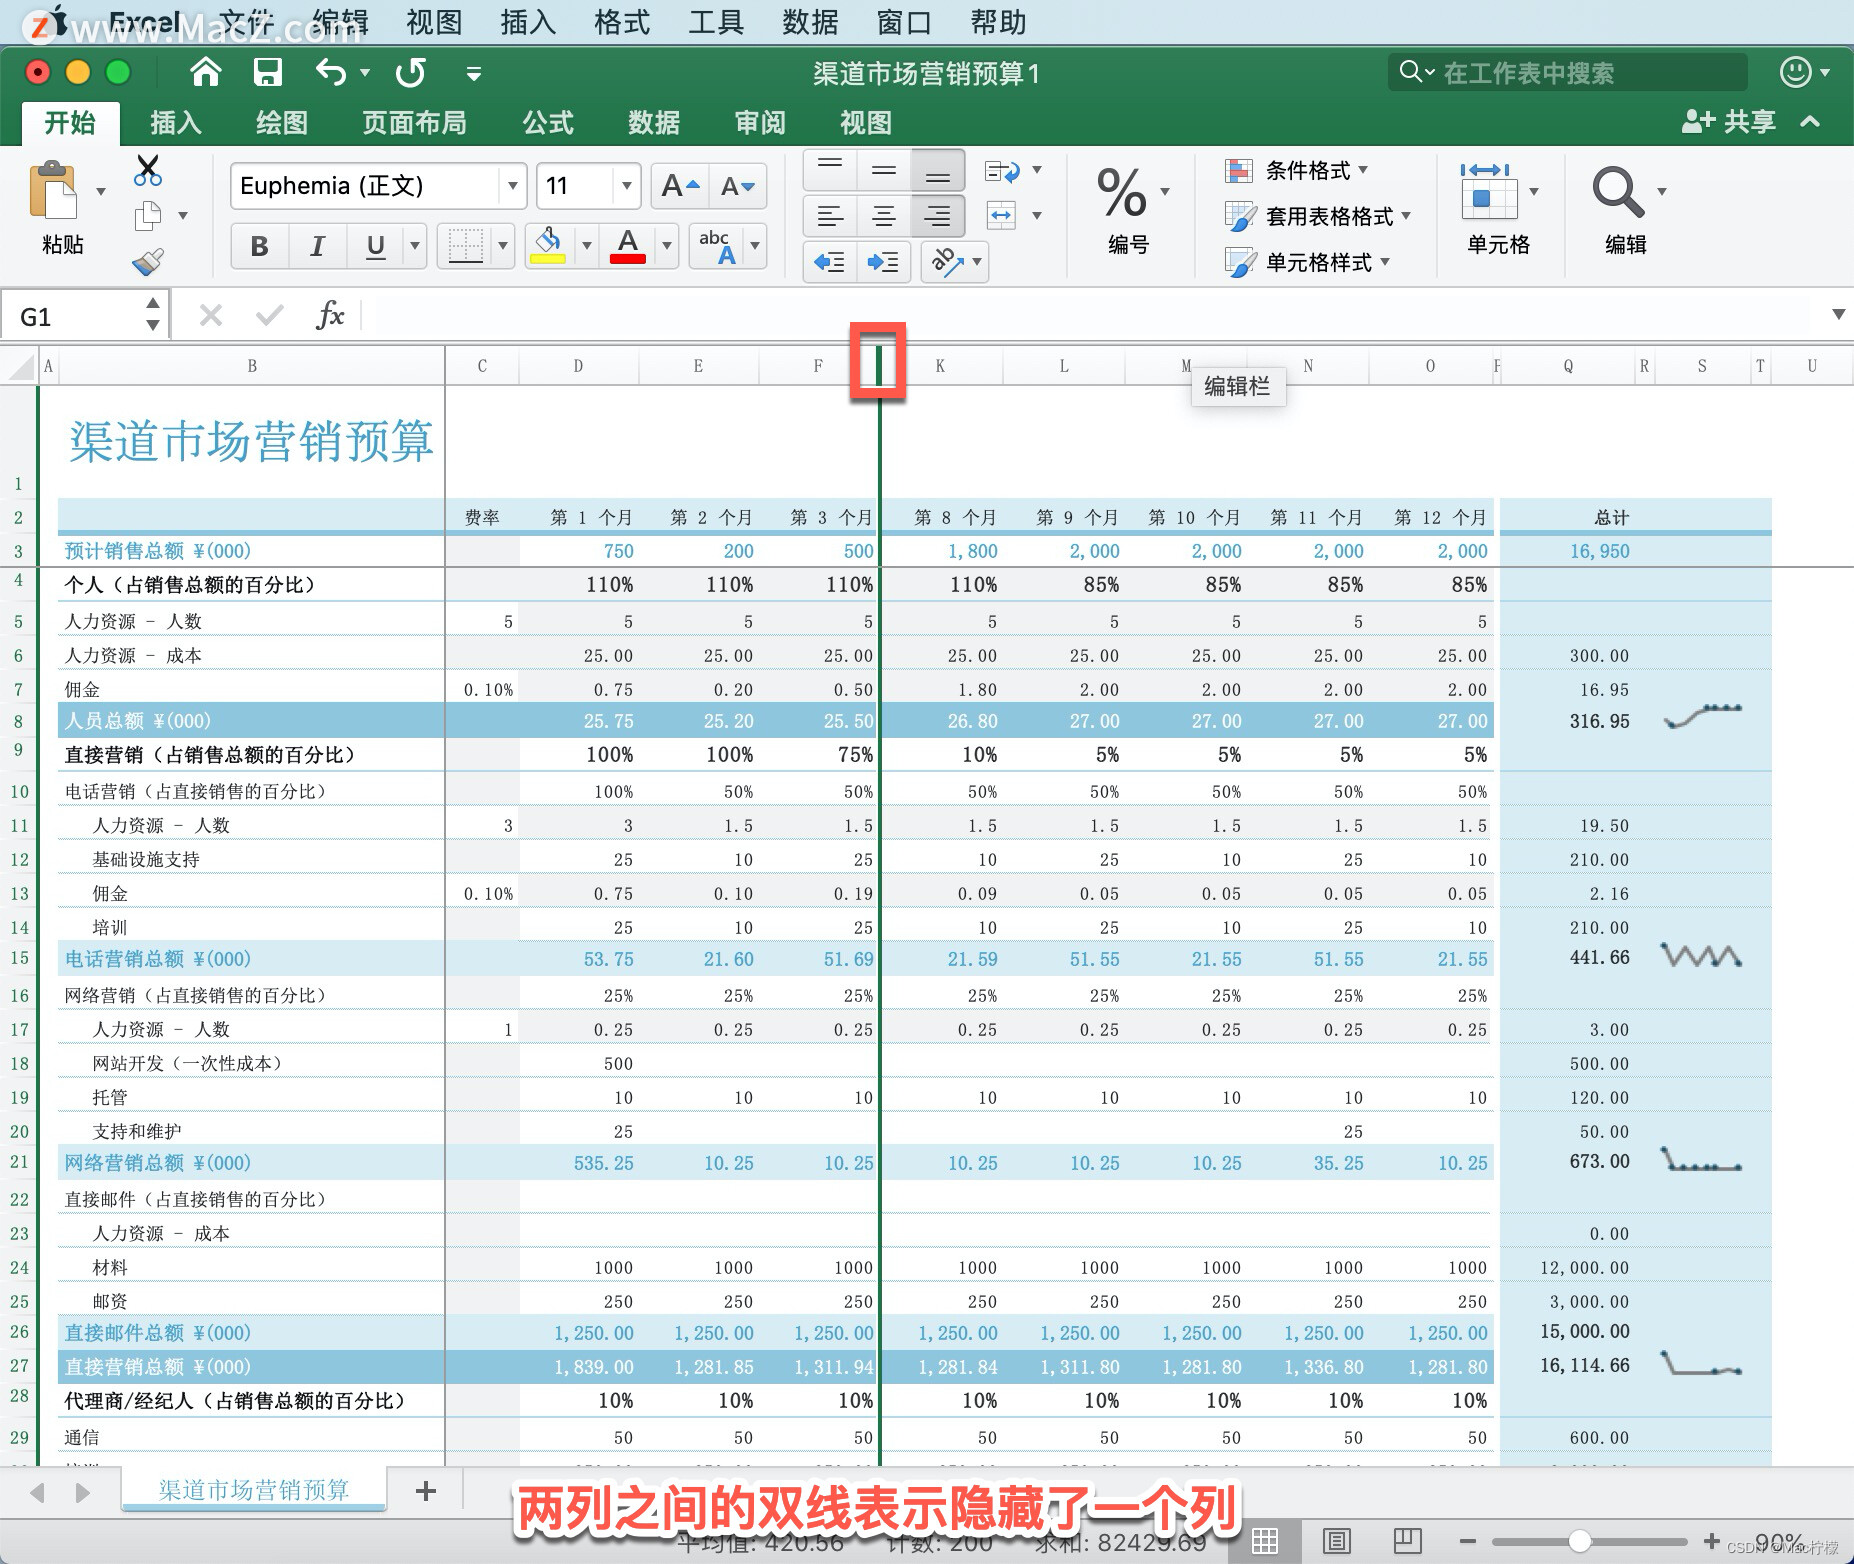This screenshot has height=1564, width=1854.
Task: Click the Save floppy disk icon
Action: pos(267,72)
